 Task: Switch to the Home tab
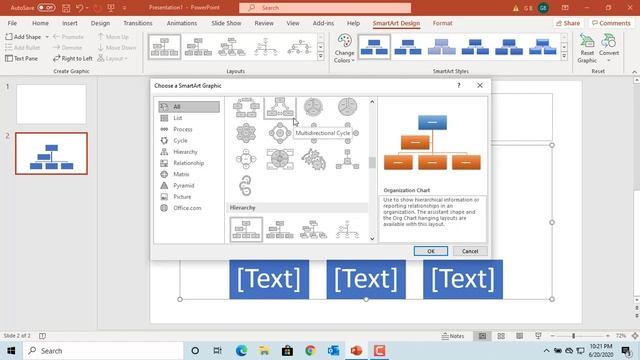40,23
